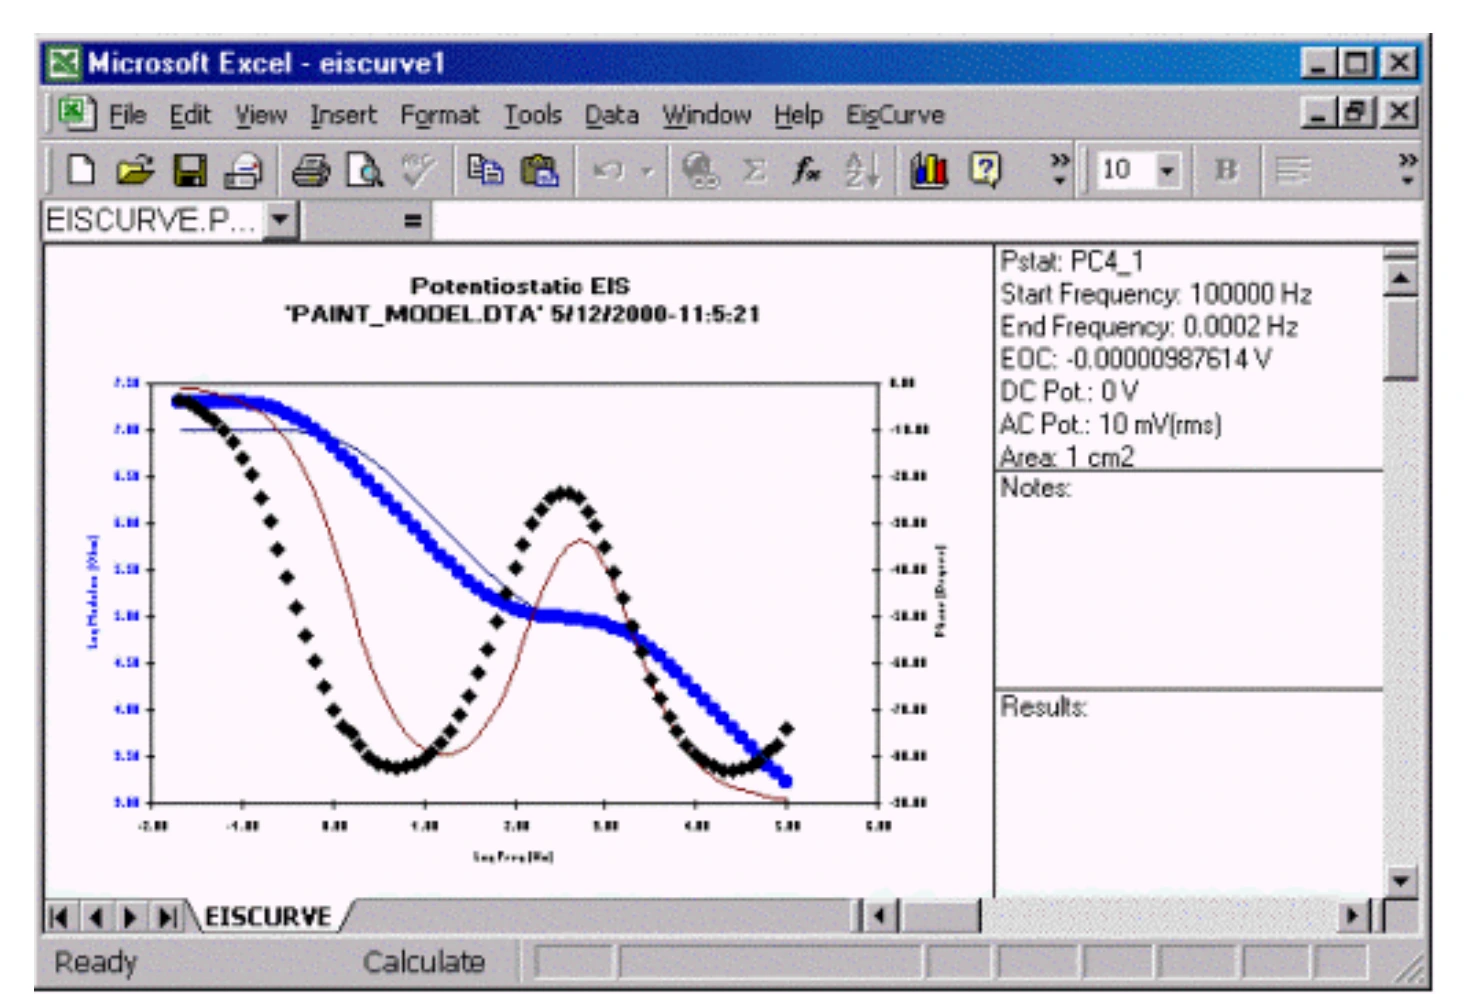Open the EisCurve menu
1467x994 pixels.
click(x=895, y=115)
